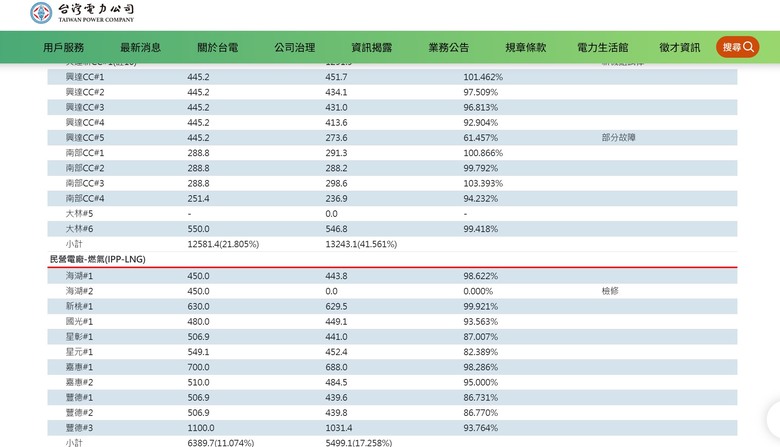Viewport: 780px width, 447px height.
Task: Select the 興達CC#5 row name
Action: click(x=85, y=138)
